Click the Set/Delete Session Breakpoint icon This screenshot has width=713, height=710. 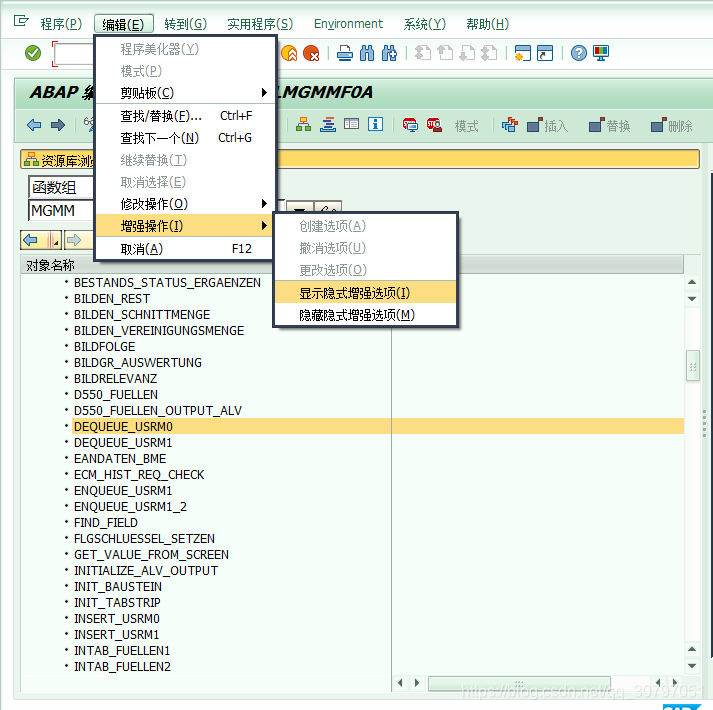[x=410, y=124]
